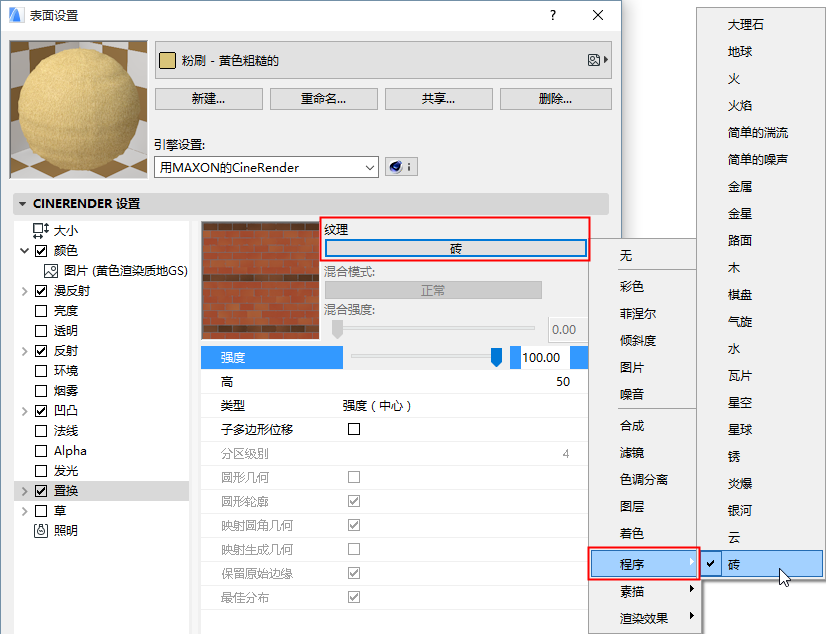Enable the 草 channel checkbox

41,511
